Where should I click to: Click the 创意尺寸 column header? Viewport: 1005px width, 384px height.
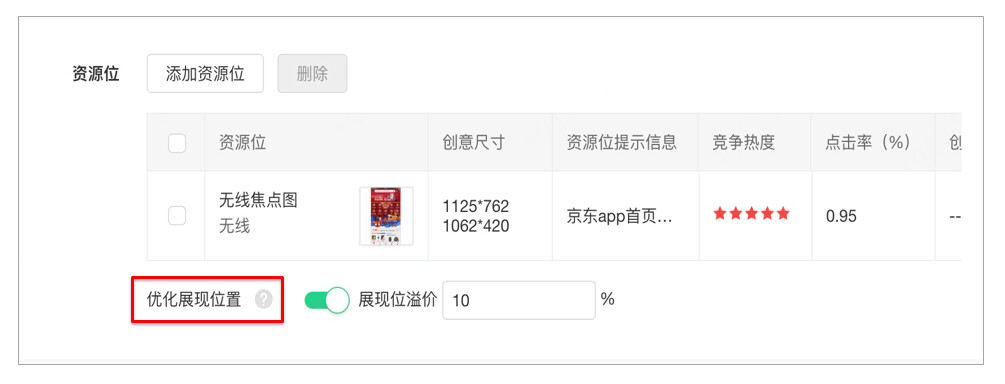(x=474, y=142)
